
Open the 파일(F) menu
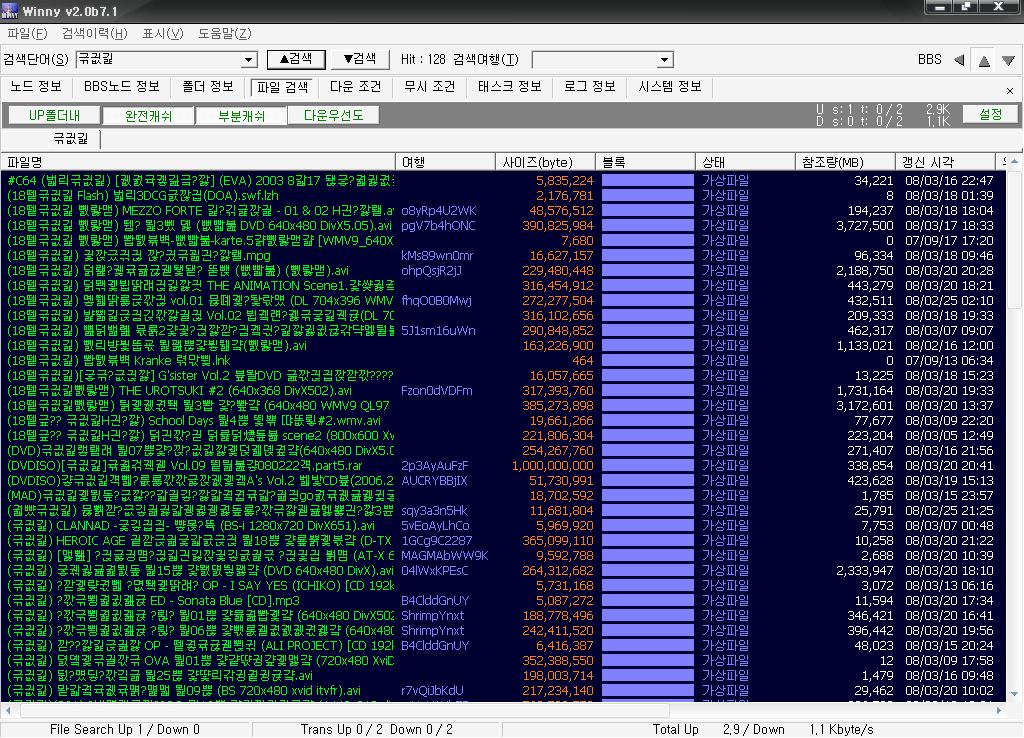tap(27, 33)
